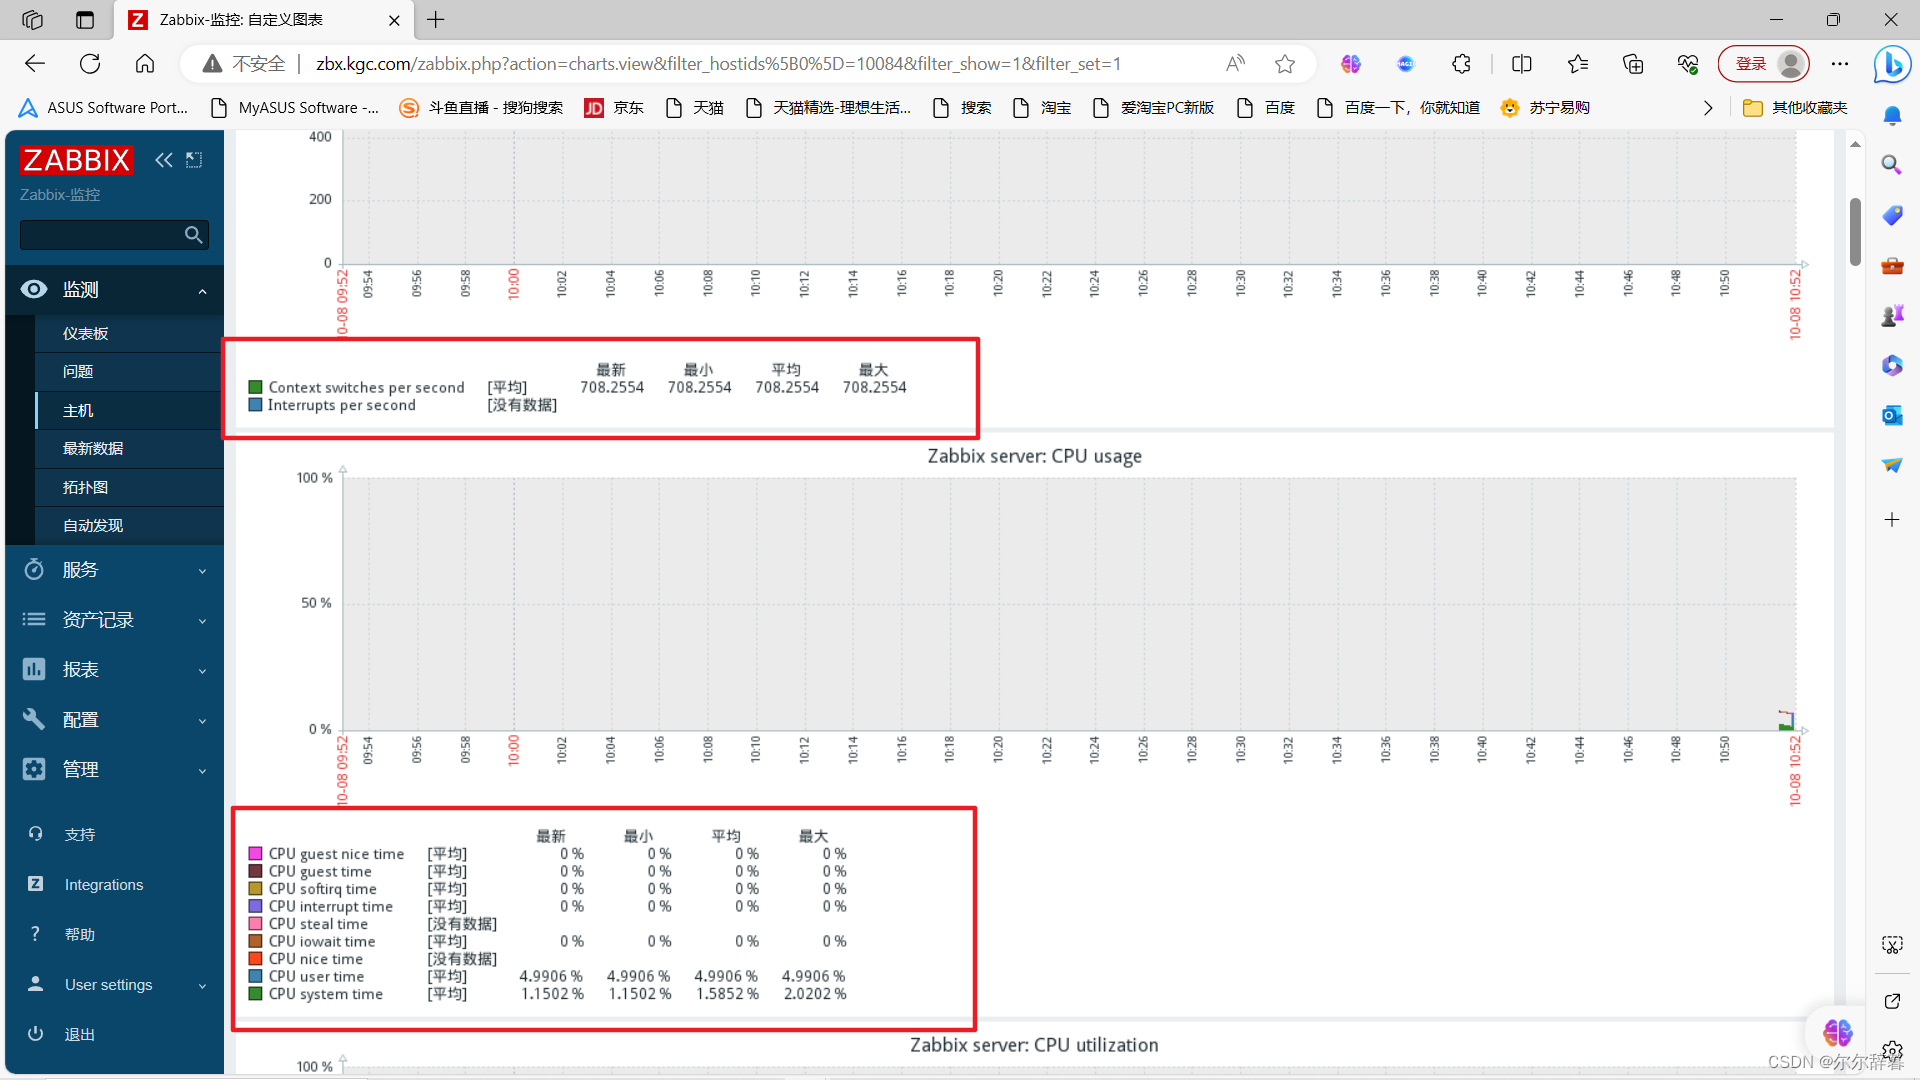
Task: Click the wrench icon beside 配置
Action: 34,719
